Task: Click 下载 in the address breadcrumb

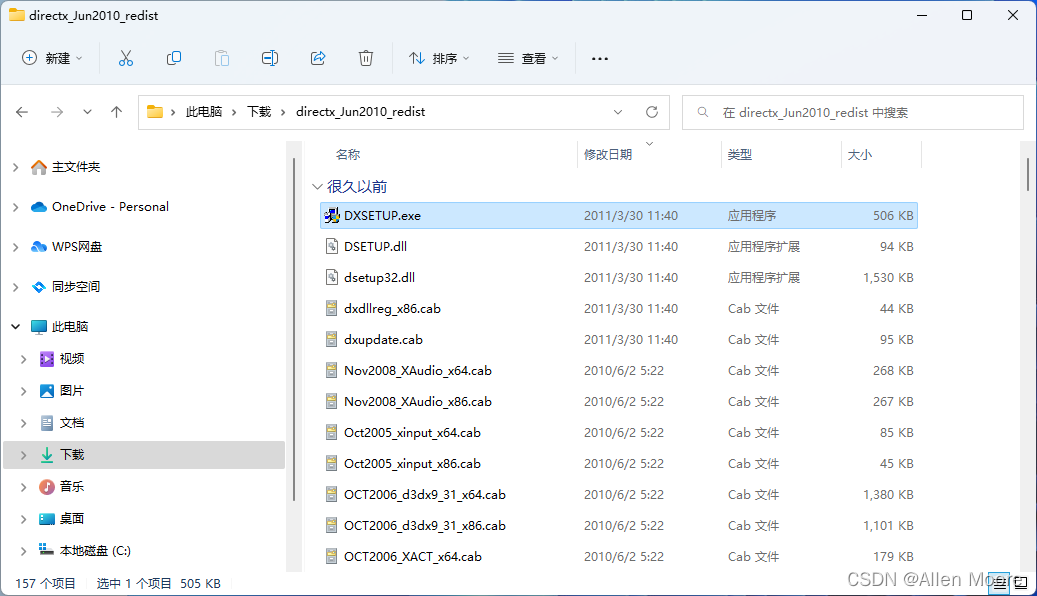Action: tap(259, 112)
